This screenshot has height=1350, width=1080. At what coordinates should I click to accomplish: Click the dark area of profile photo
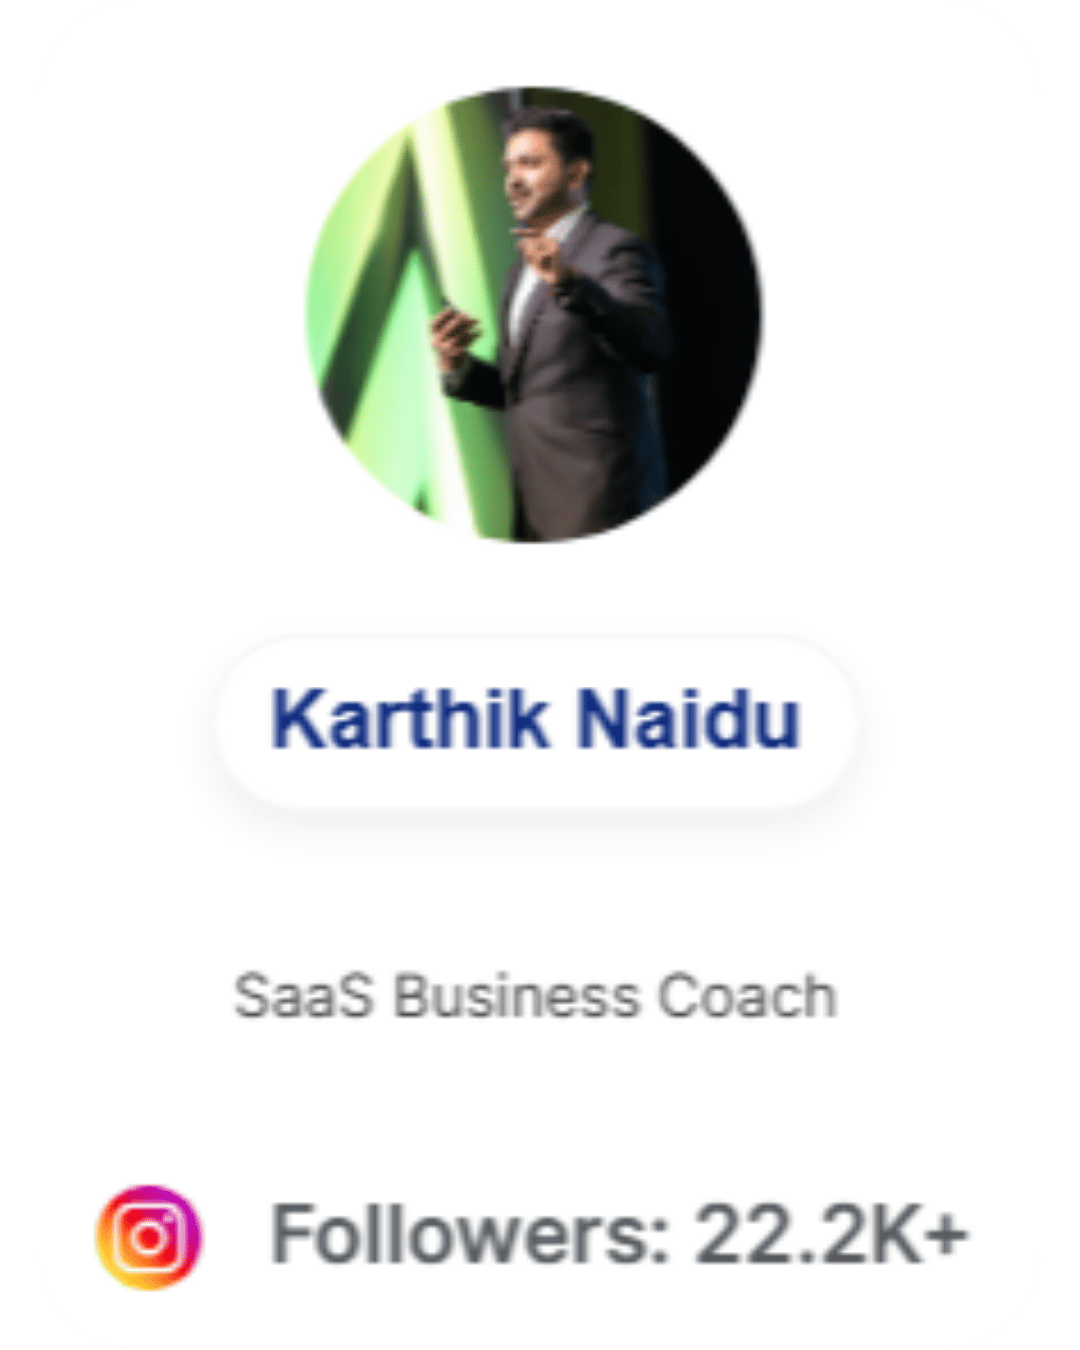[x=710, y=300]
